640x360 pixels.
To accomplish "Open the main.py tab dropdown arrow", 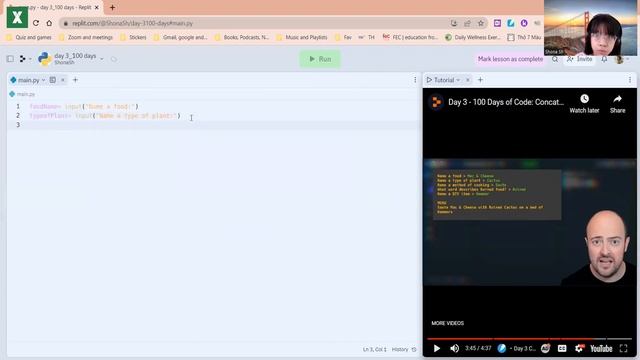I will click(43, 80).
